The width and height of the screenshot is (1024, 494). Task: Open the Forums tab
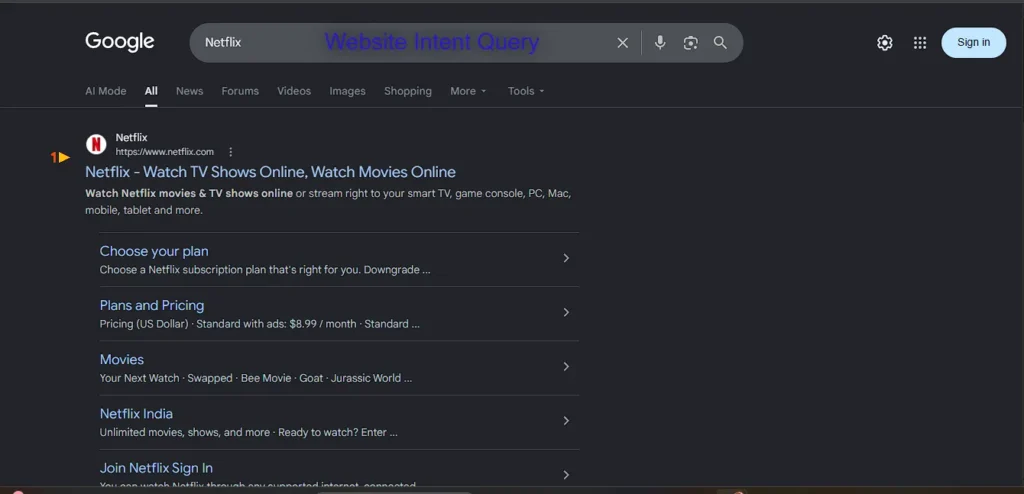240,91
